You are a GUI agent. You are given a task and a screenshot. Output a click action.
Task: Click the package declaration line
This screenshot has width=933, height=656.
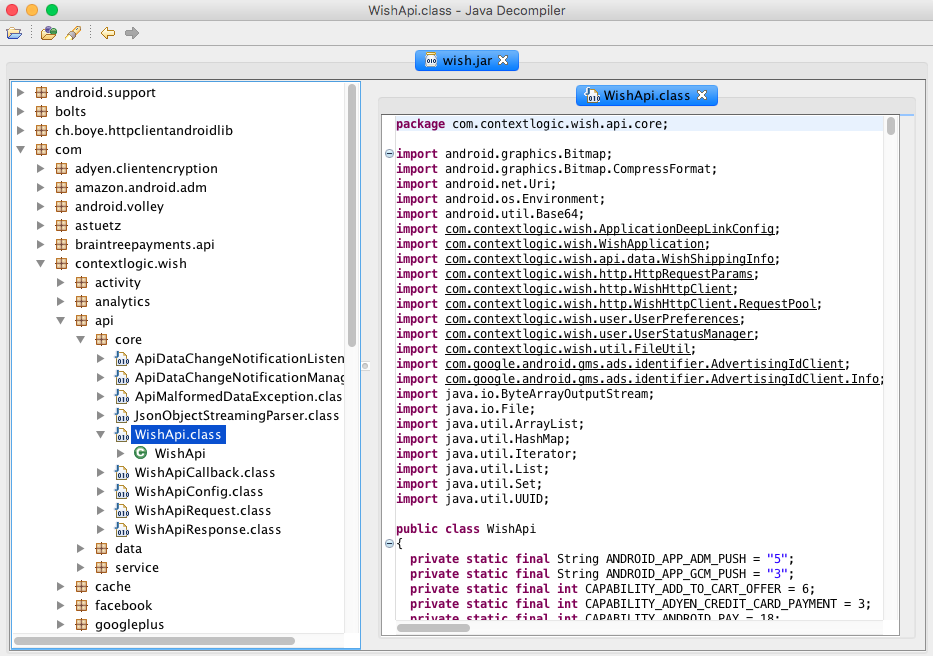coord(532,124)
